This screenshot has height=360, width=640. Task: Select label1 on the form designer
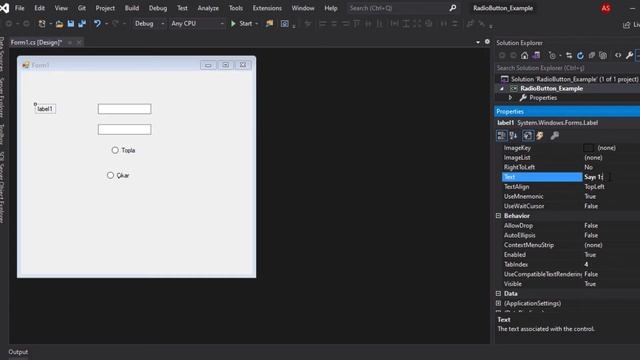coord(45,109)
